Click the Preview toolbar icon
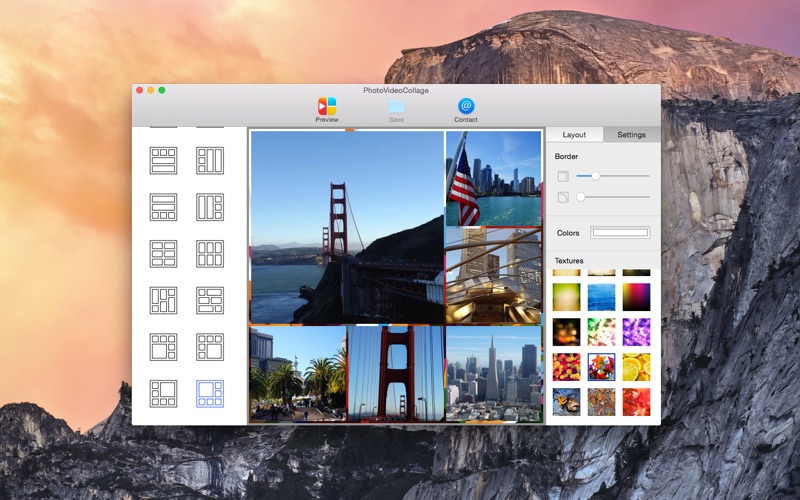Image resolution: width=800 pixels, height=500 pixels. (327, 106)
